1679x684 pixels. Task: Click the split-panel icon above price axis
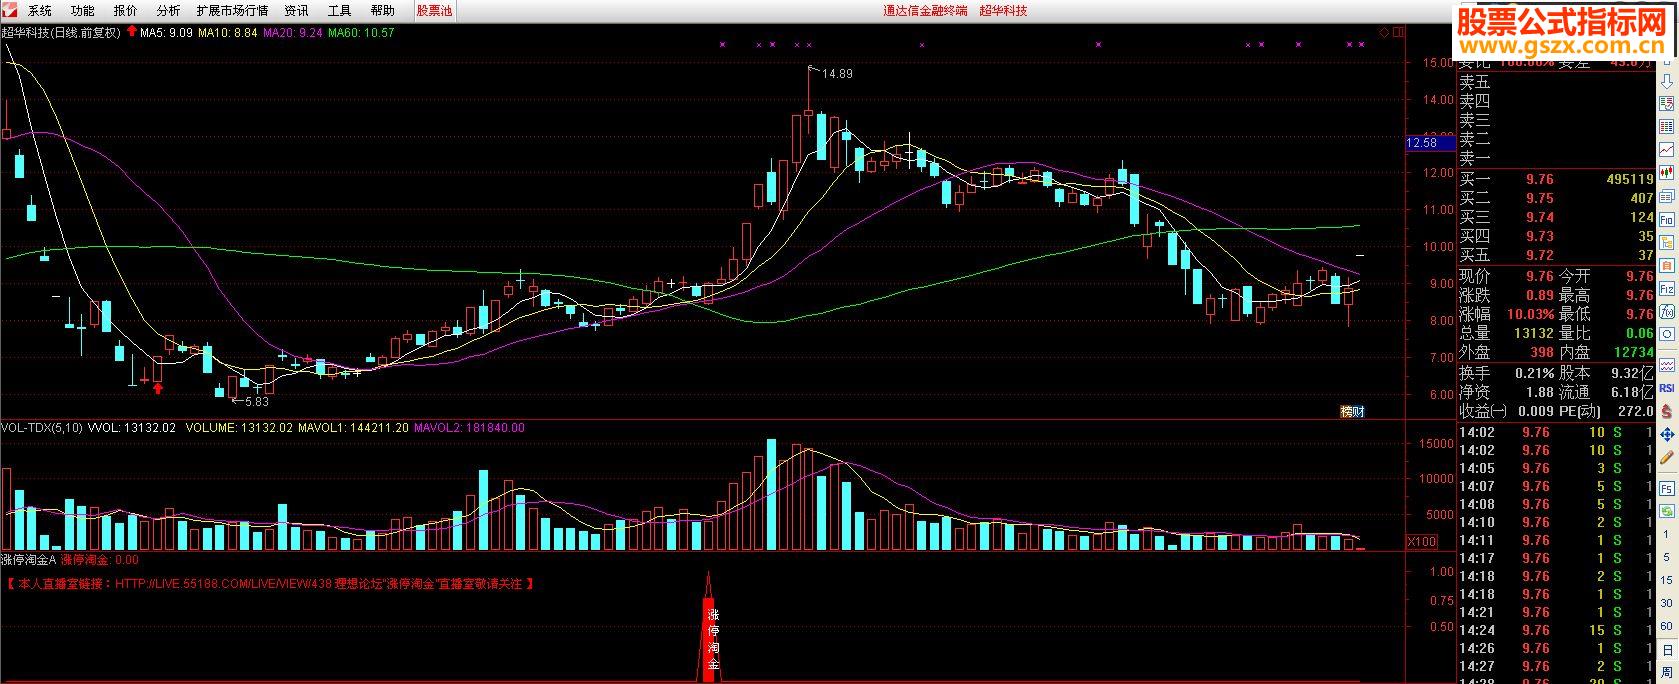1398,32
